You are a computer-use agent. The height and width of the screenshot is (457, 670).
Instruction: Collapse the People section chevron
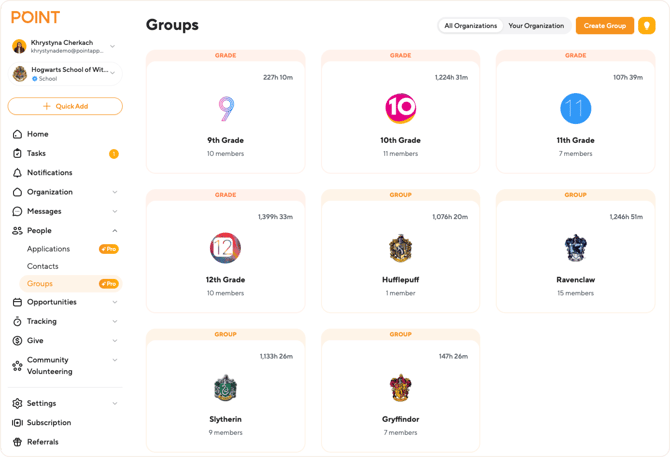[x=115, y=231]
